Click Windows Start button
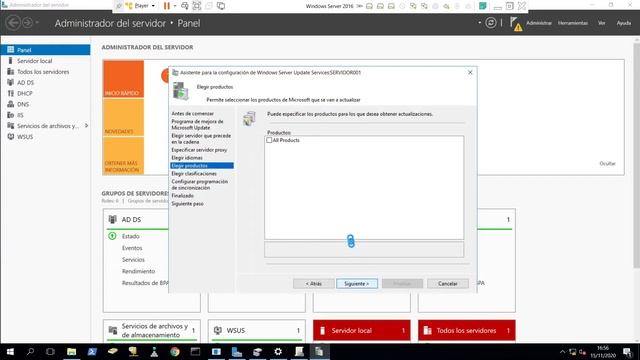 [x=10, y=351]
